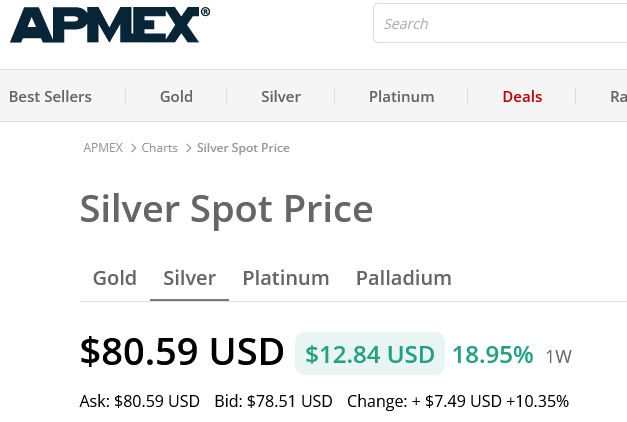The width and height of the screenshot is (627, 422).
Task: Click the Silver Spot Price breadcrumb
Action: [243, 148]
